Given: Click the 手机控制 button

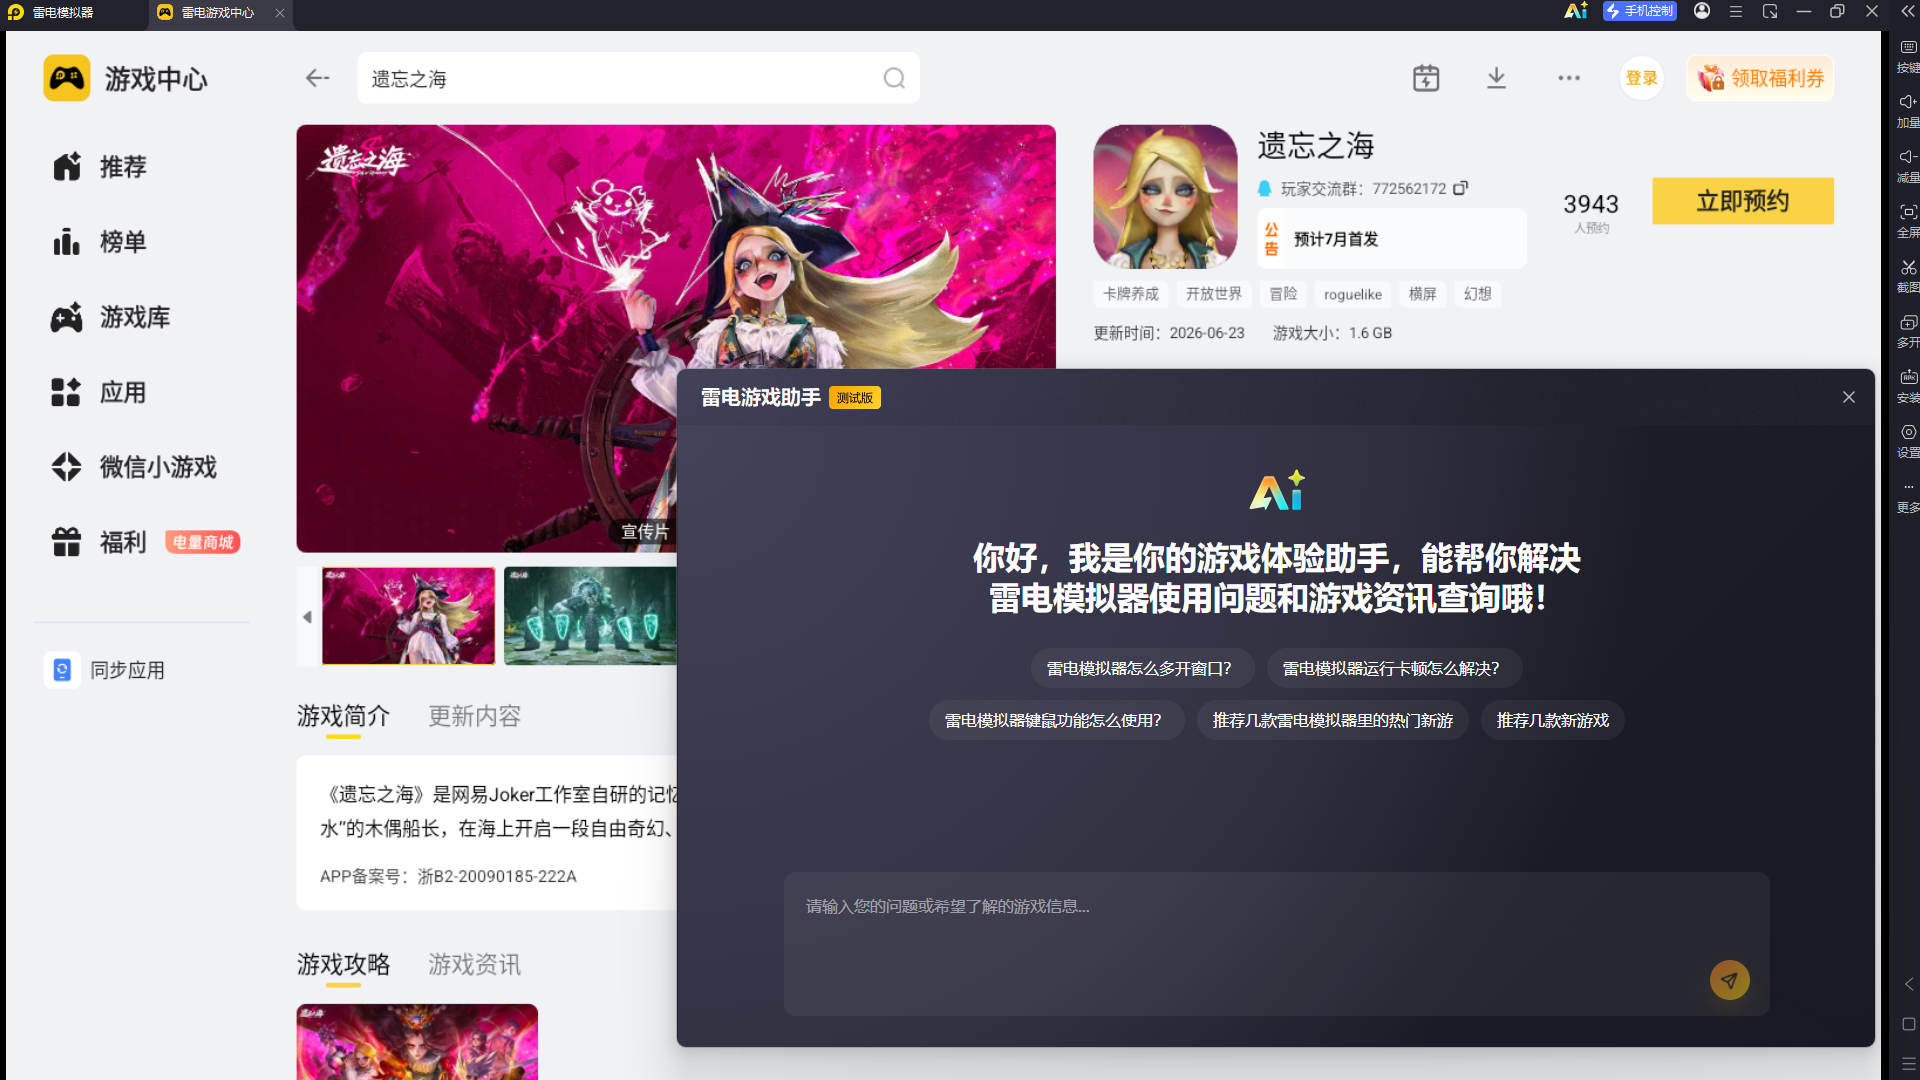Looking at the screenshot, I should click(x=1640, y=11).
